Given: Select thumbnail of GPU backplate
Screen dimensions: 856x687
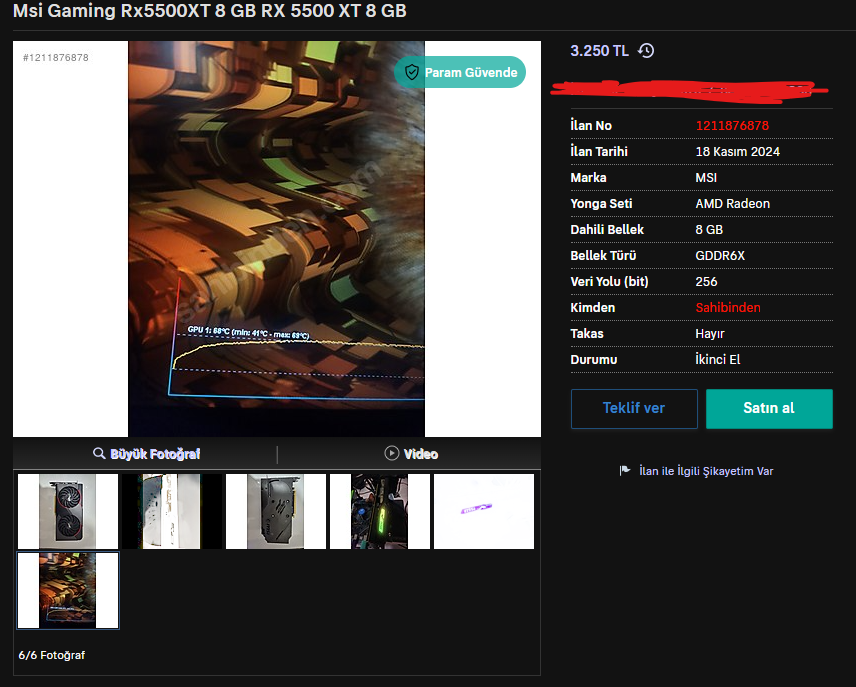Looking at the screenshot, I should coord(276,511).
